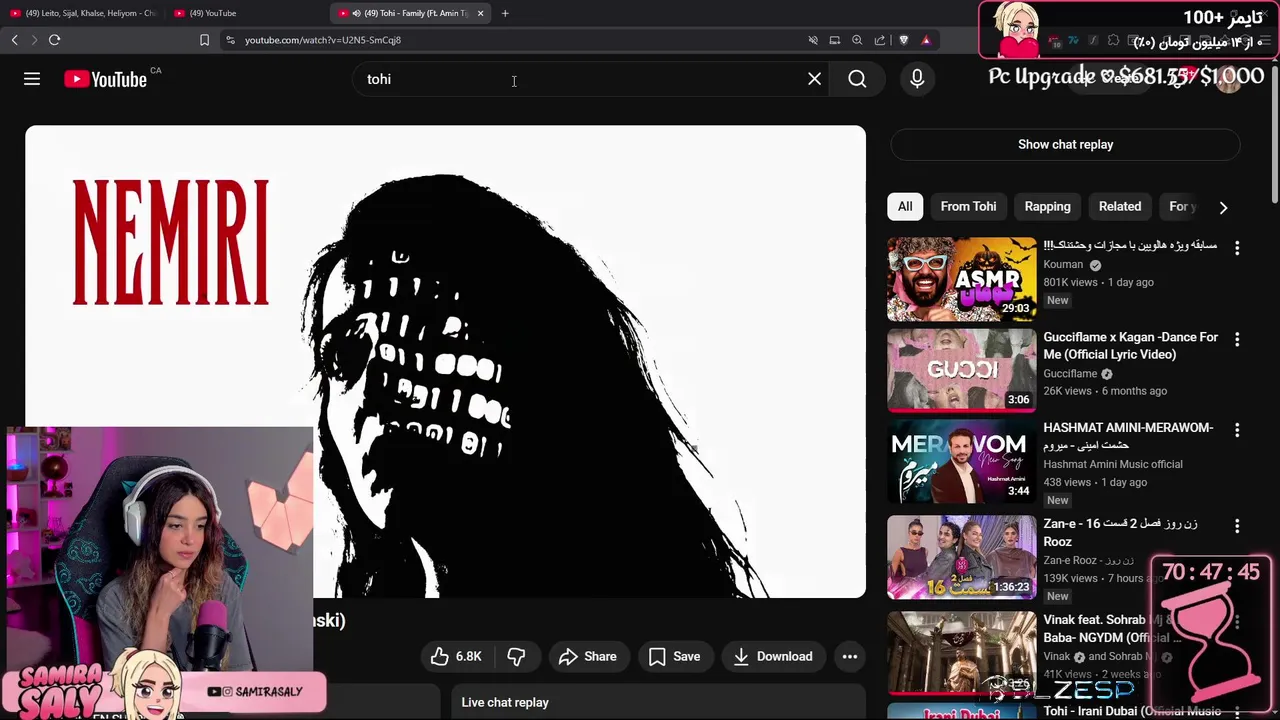Viewport: 1280px width, 720px height.
Task: Open the MERAWOM video thumbnail
Action: pyautogui.click(x=962, y=461)
